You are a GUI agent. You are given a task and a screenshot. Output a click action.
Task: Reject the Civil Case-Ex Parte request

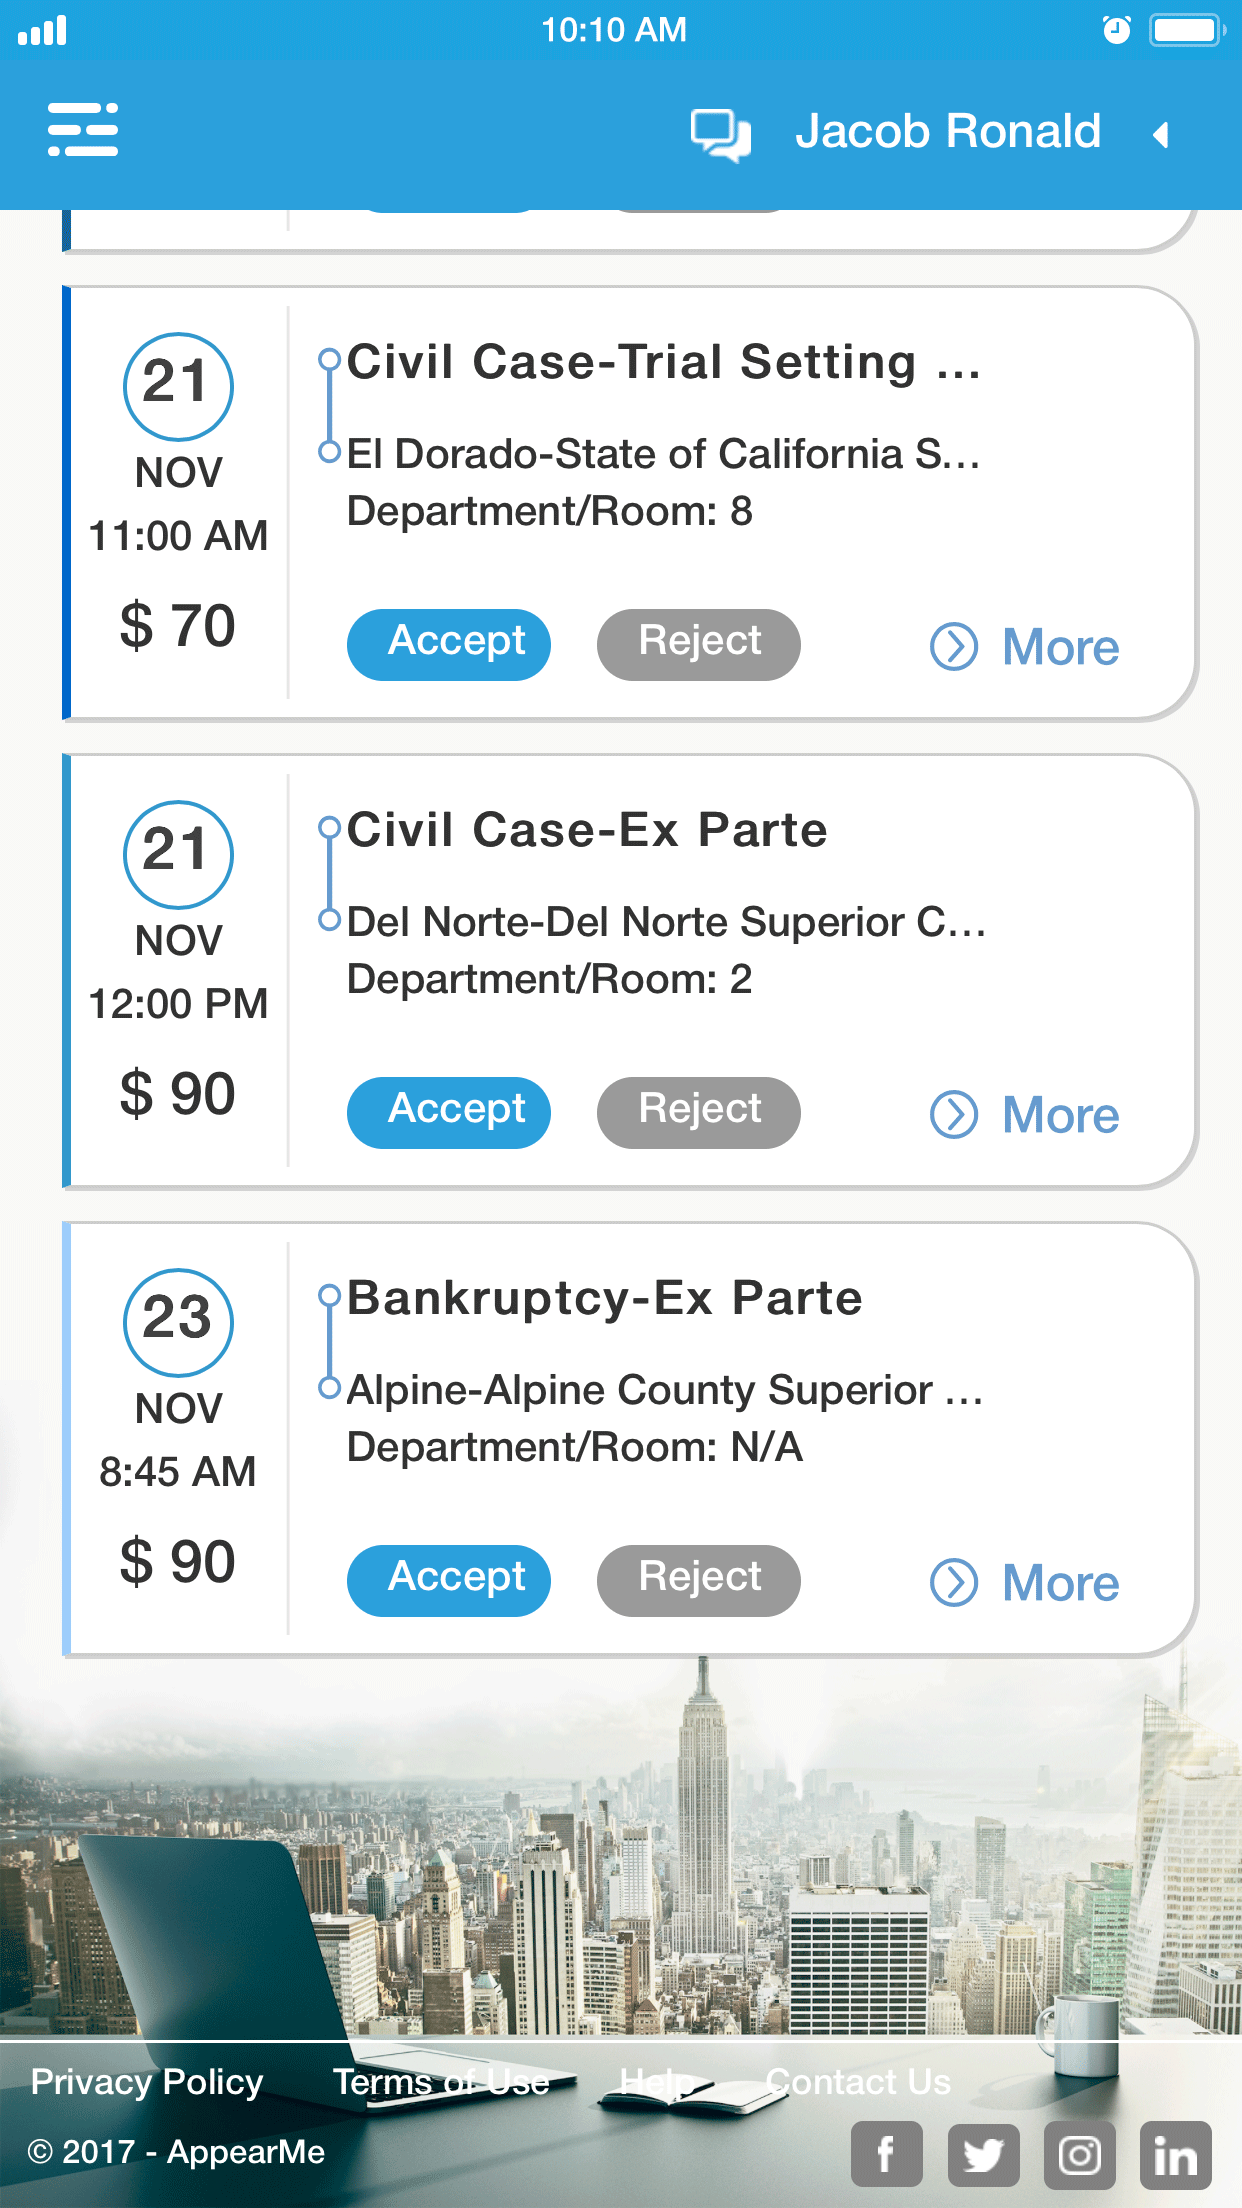[698, 1112]
